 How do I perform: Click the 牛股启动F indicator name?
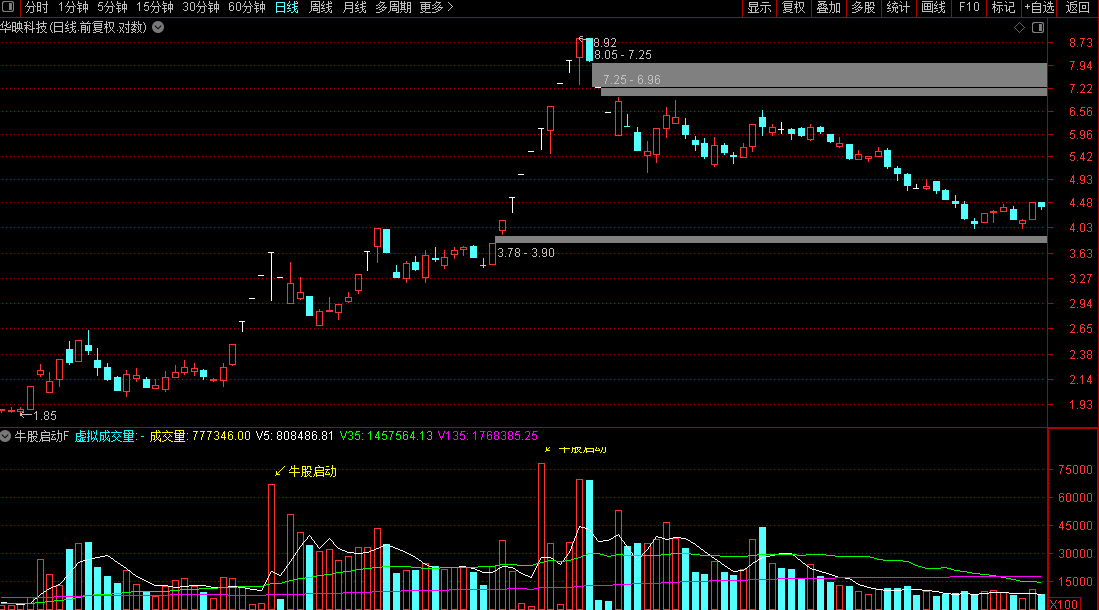point(41,436)
